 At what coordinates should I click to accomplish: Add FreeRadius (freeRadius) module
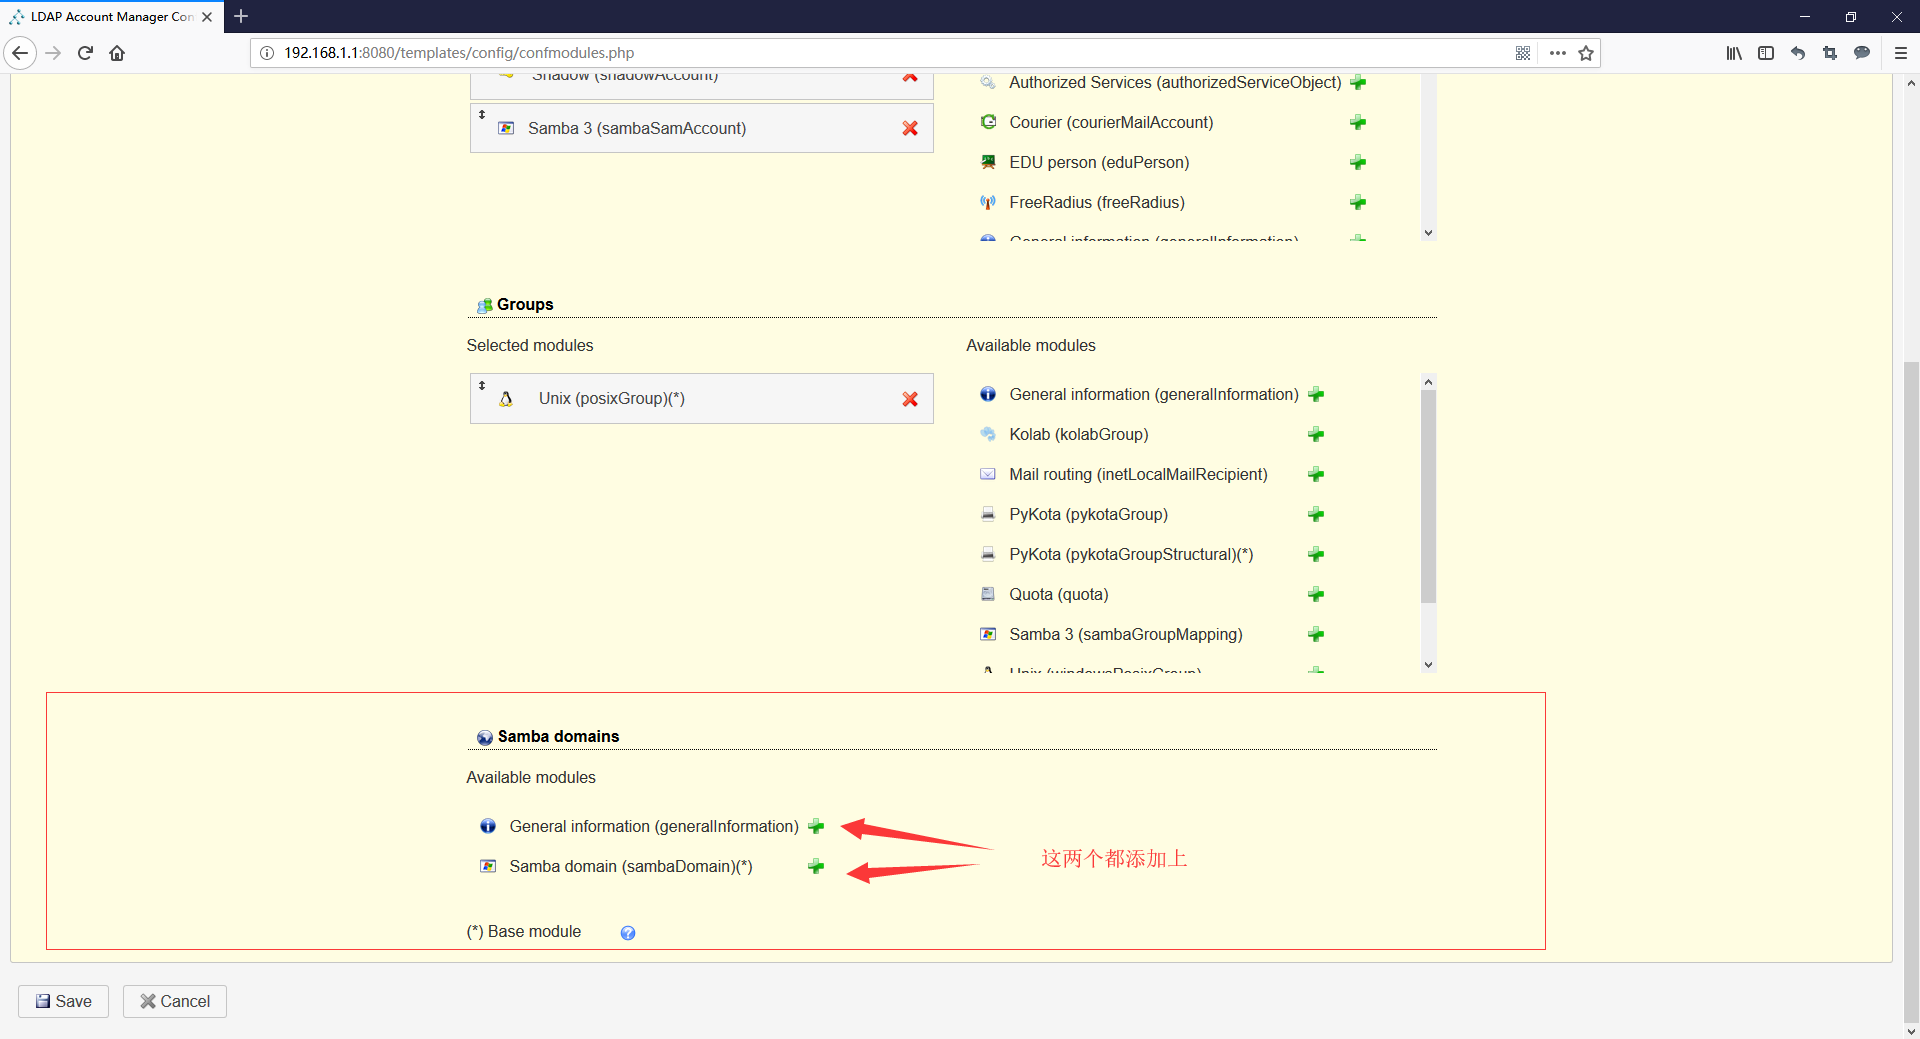coord(1358,202)
